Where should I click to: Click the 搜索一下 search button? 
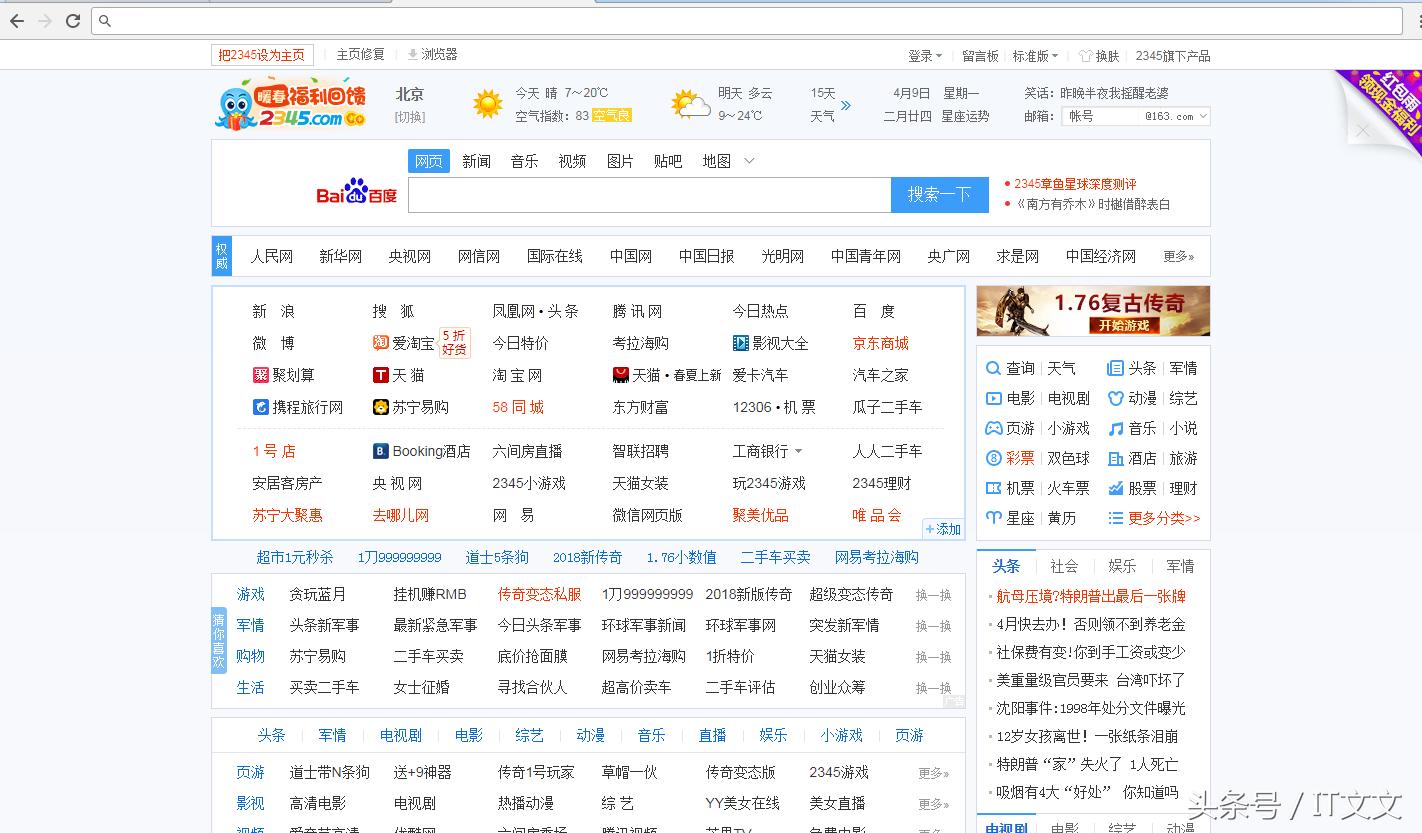(x=939, y=195)
